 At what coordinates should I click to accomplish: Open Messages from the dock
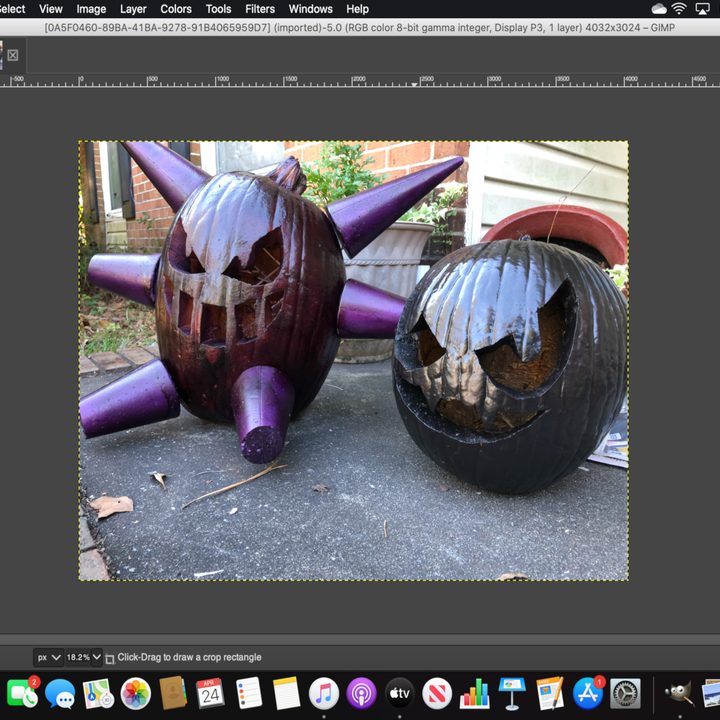click(60, 693)
